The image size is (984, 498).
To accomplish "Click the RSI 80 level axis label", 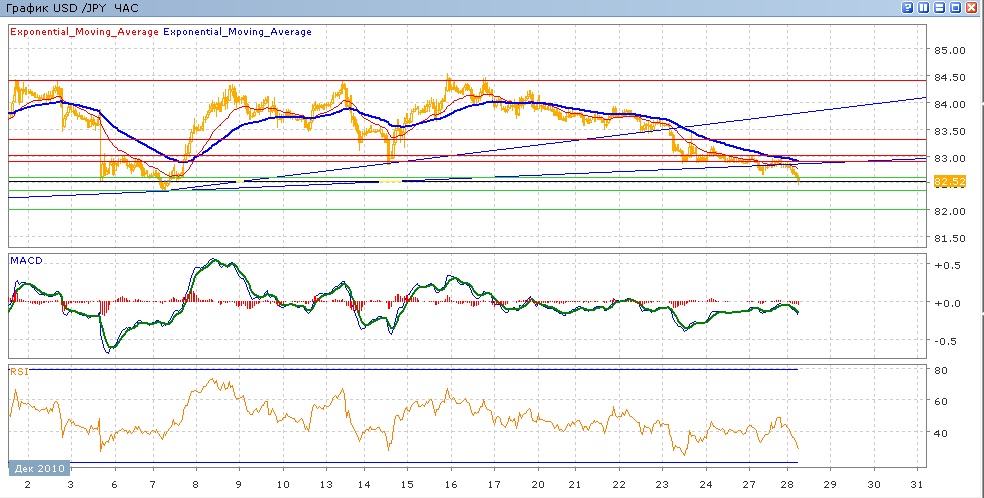I will (941, 371).
